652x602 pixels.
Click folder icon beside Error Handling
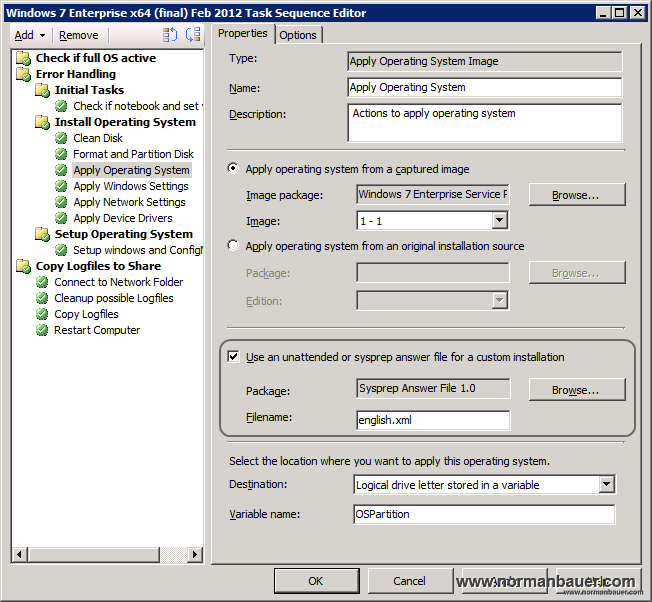pos(23,74)
